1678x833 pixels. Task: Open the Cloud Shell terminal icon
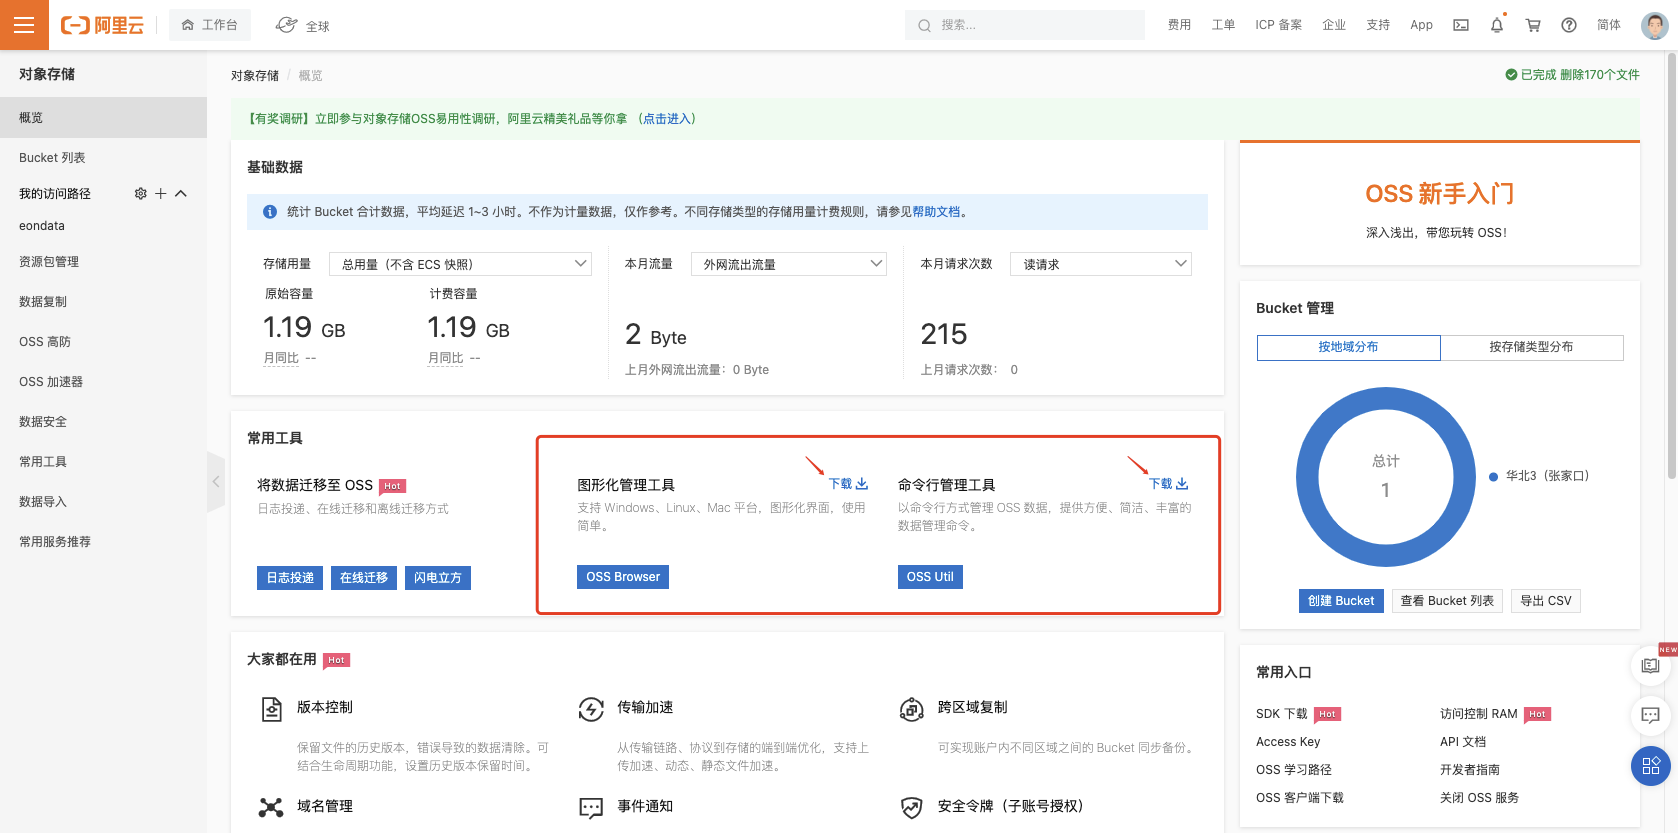click(x=1461, y=25)
